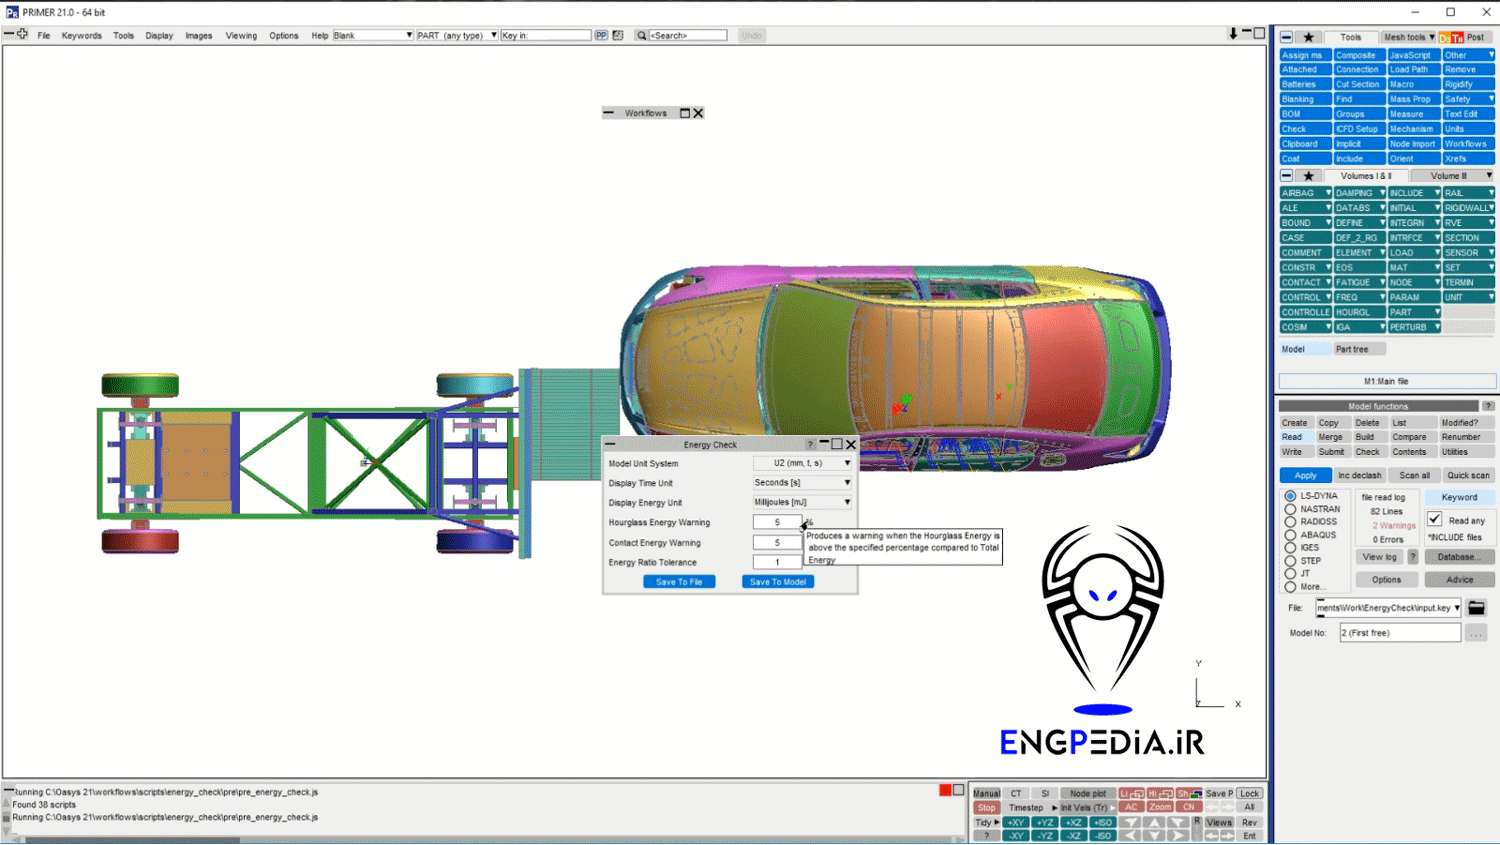
Task: Click the Model functions help question mark
Action: point(1488,406)
